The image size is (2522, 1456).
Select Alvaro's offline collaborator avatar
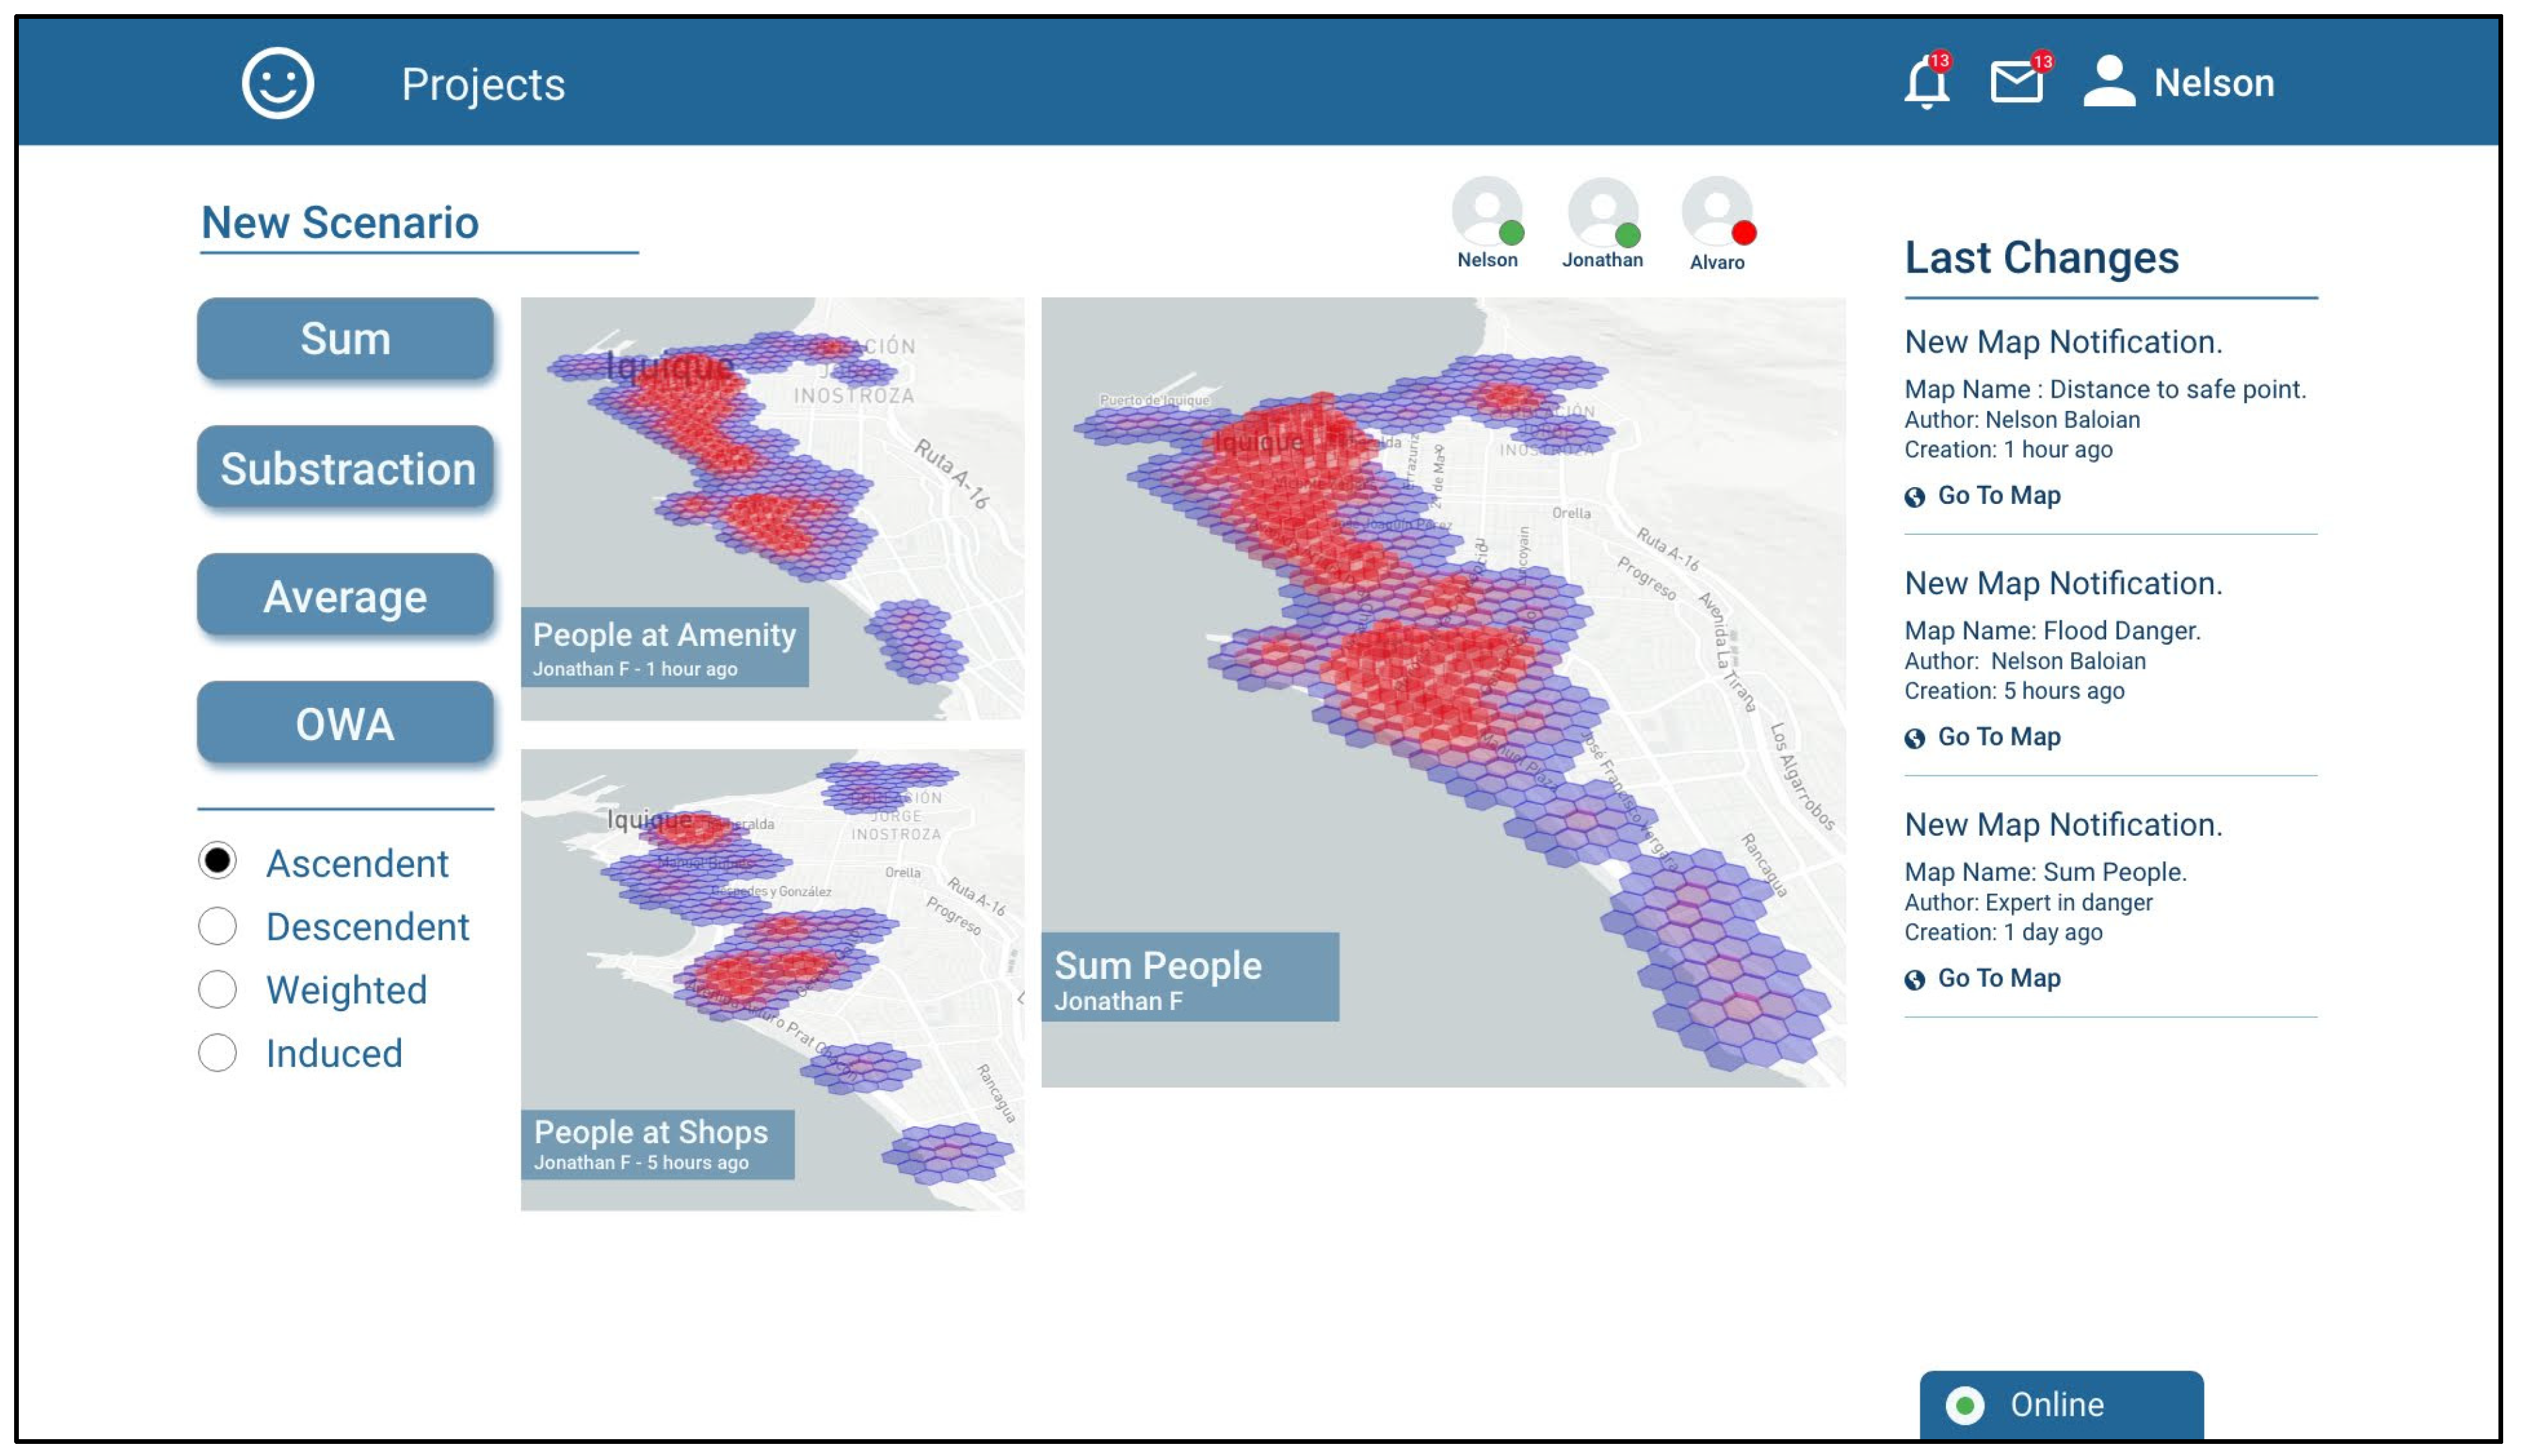pos(1716,211)
